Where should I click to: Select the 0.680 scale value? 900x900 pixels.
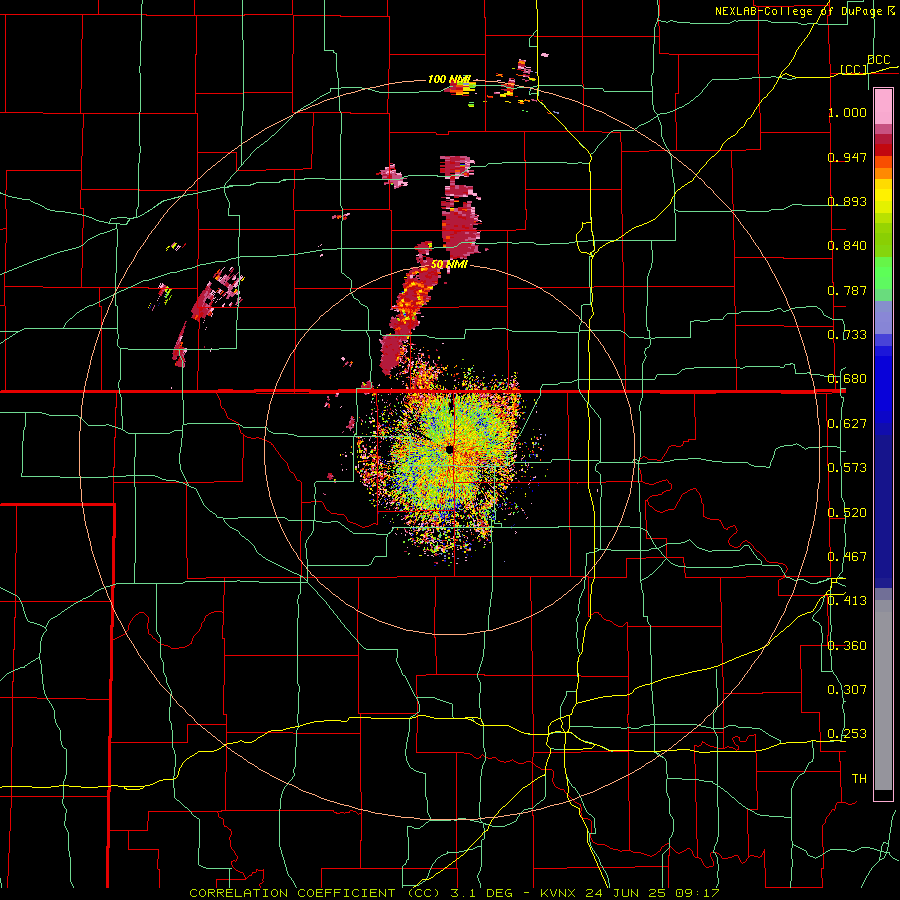pyautogui.click(x=847, y=379)
